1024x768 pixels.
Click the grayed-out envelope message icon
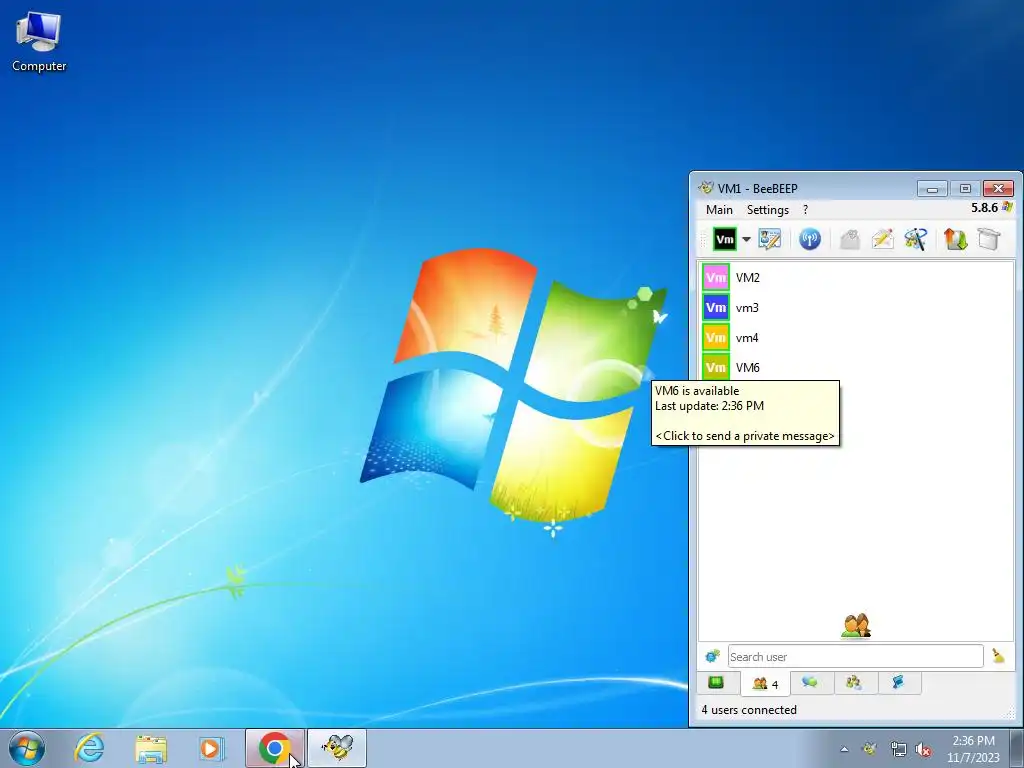850,239
